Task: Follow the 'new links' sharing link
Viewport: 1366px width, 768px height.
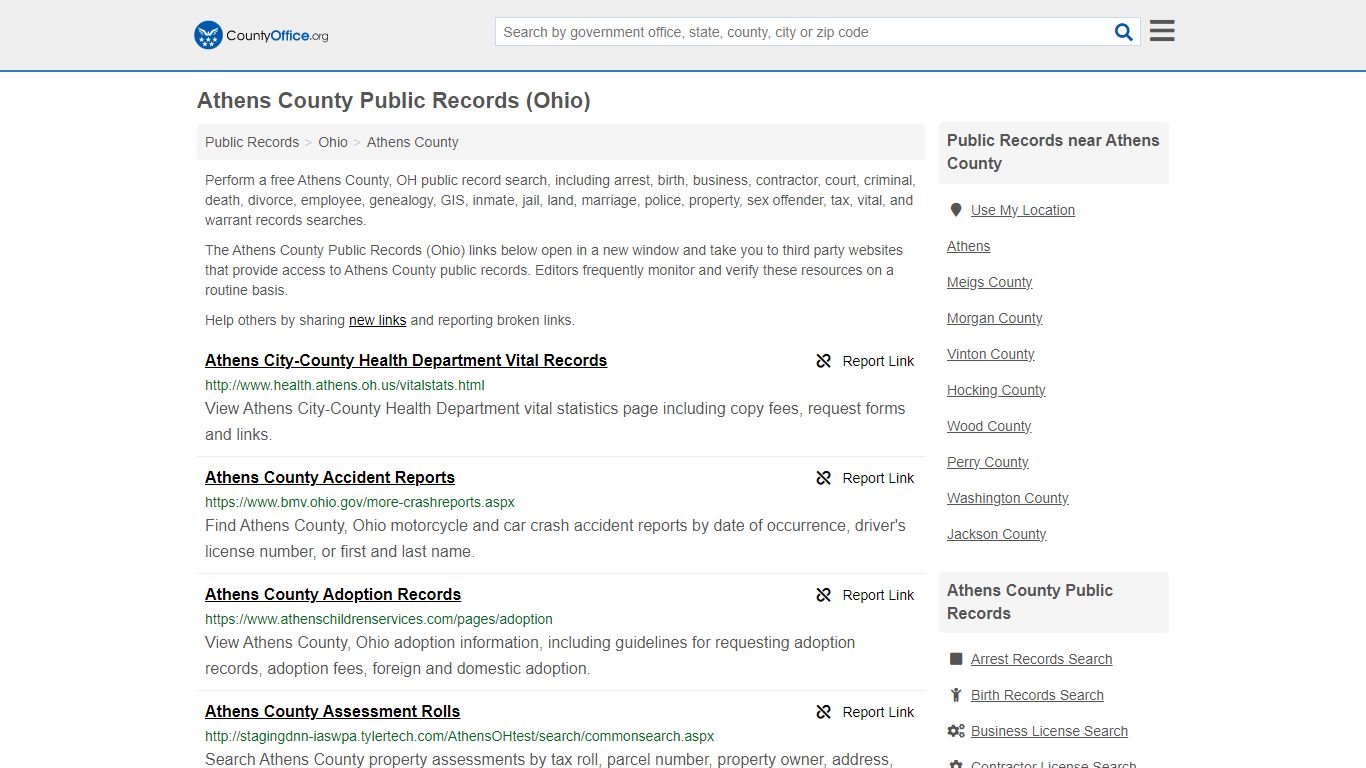Action: 377,320
